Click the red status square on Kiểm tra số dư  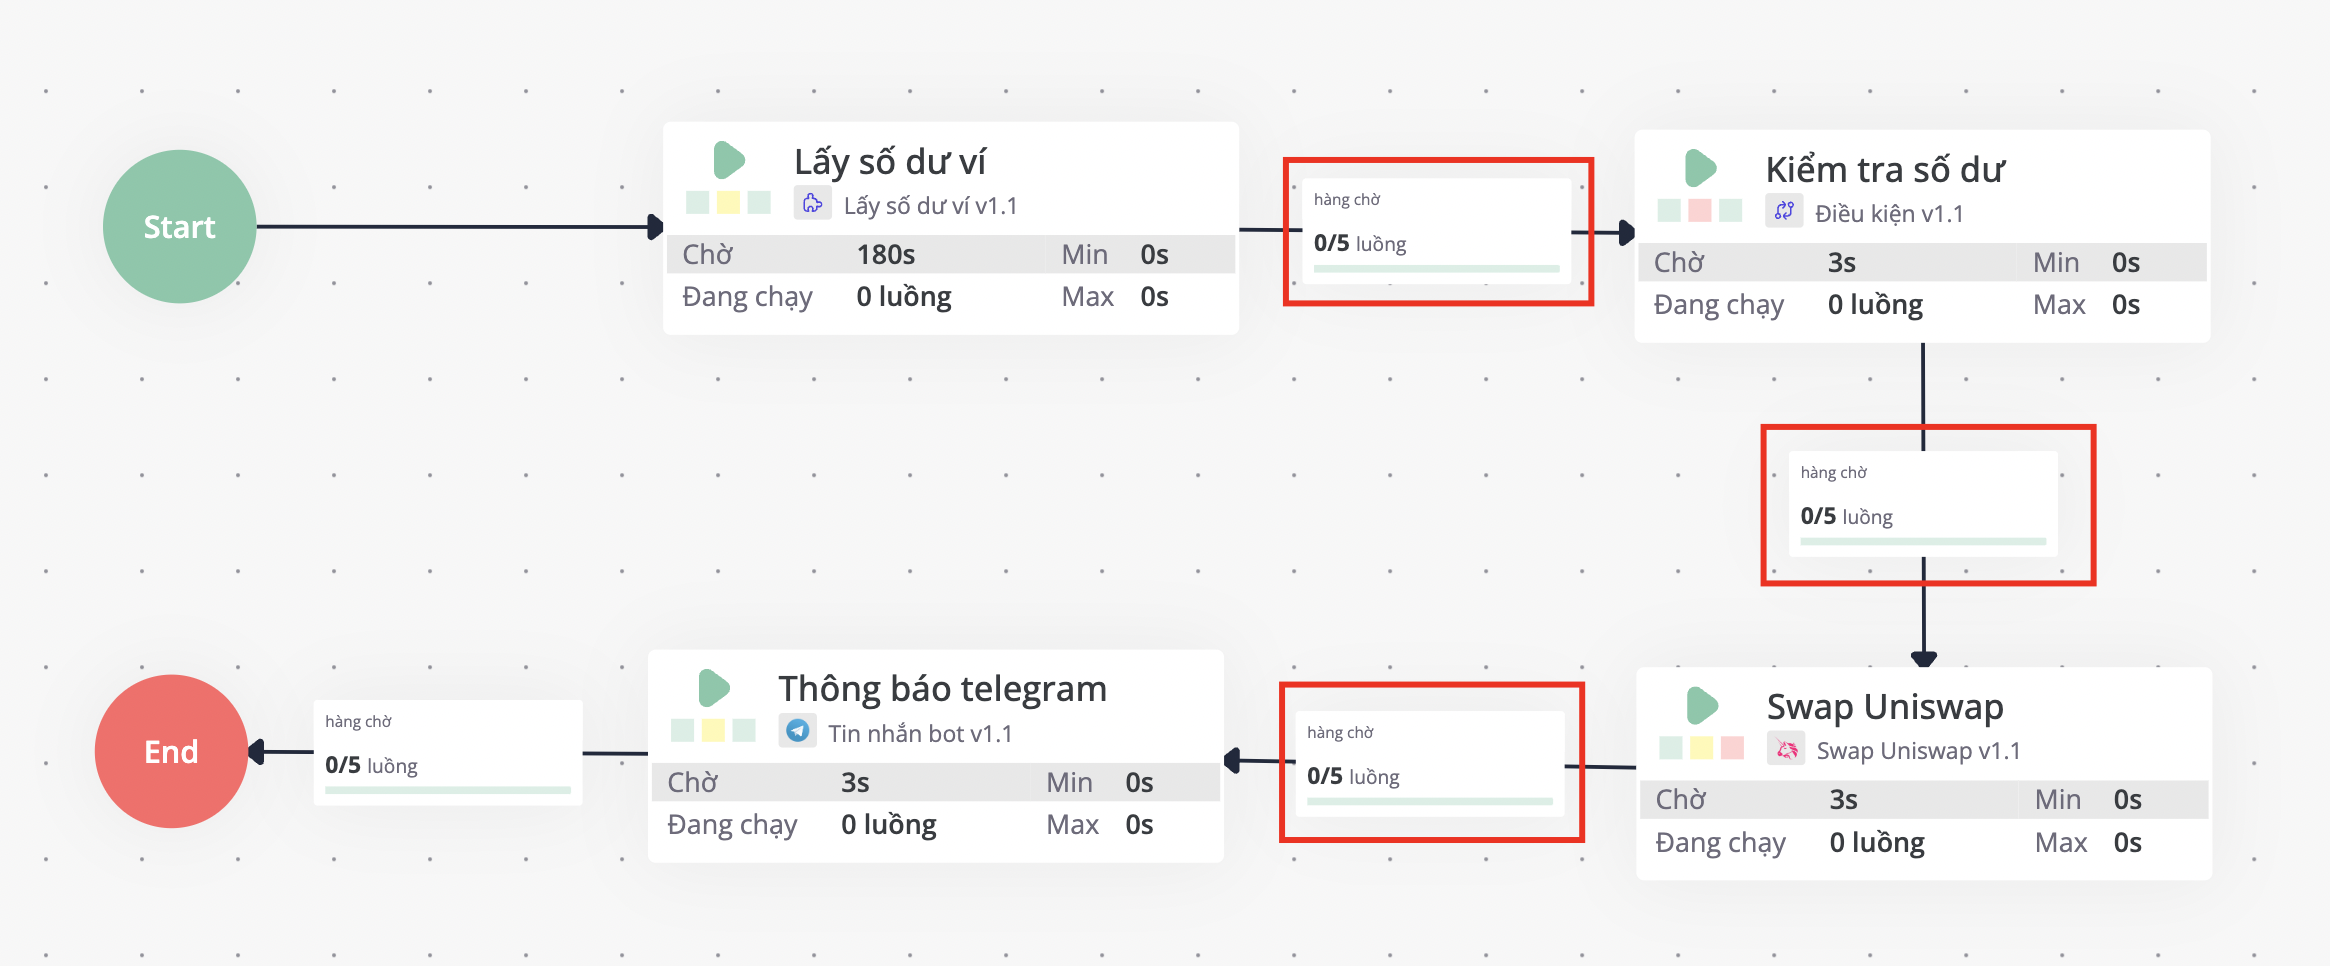coord(1699,211)
